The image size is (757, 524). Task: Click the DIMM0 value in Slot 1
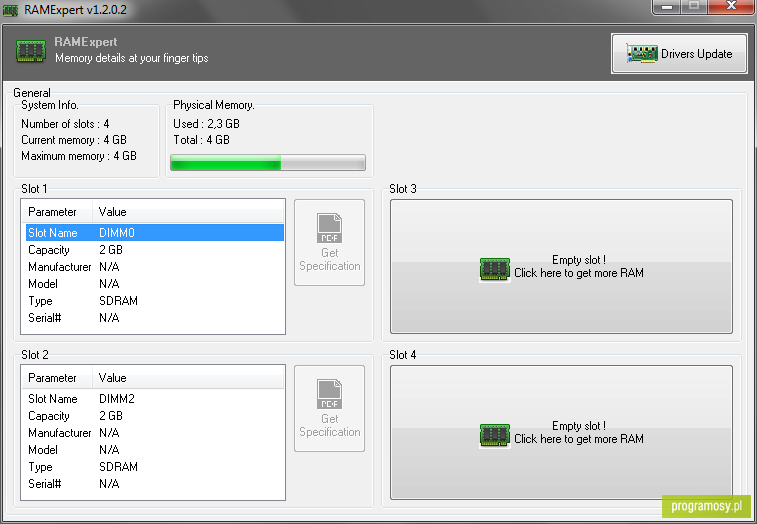pyautogui.click(x=117, y=233)
